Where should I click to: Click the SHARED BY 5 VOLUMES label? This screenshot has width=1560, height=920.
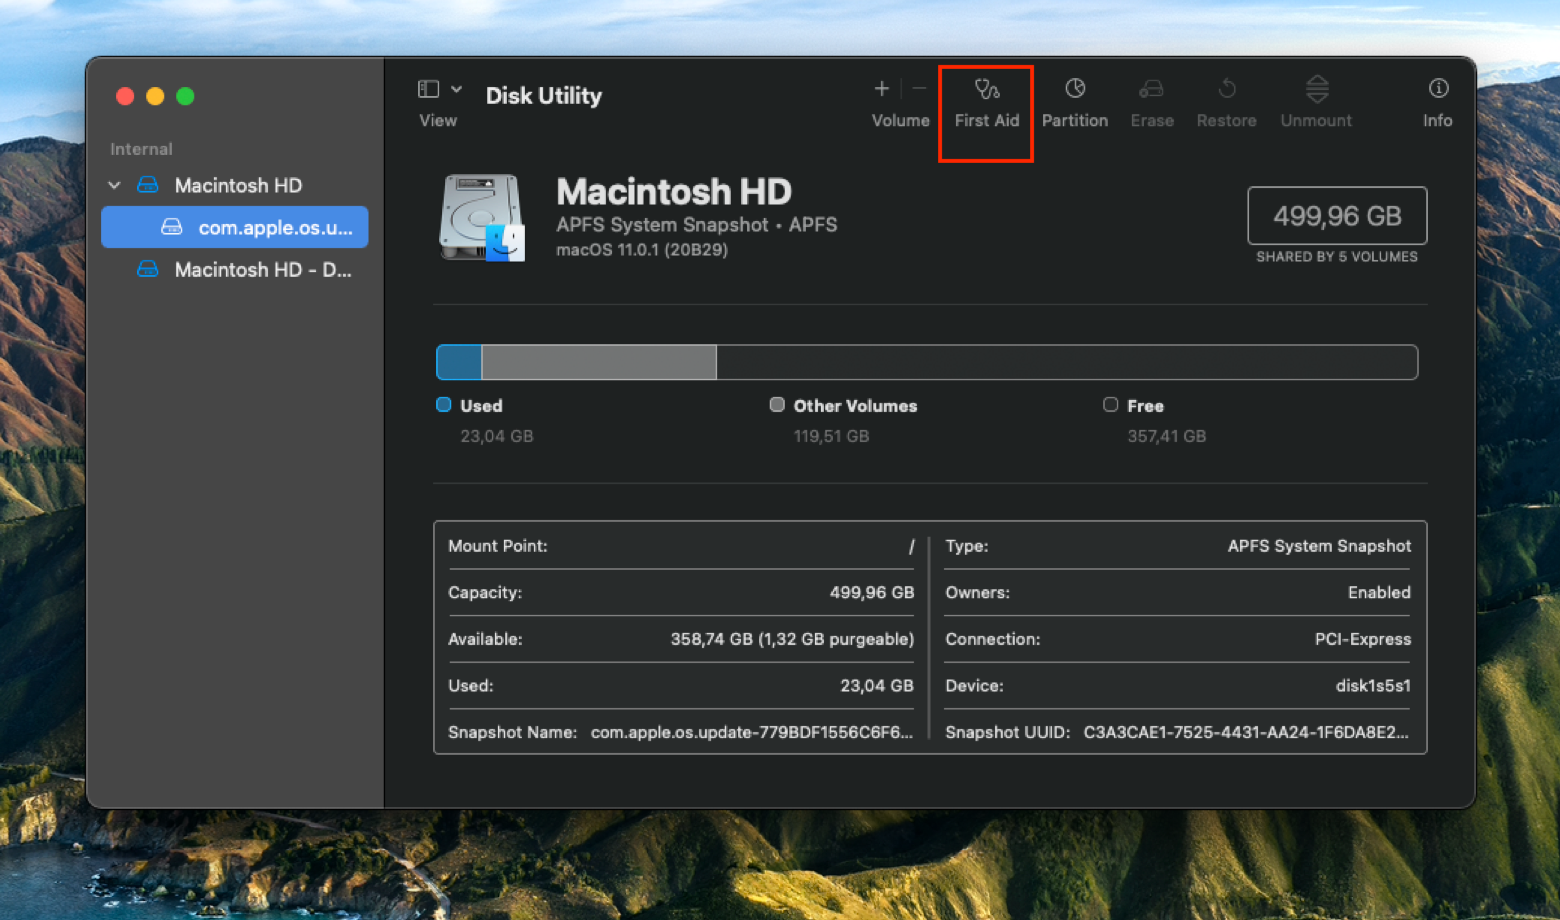(x=1336, y=257)
